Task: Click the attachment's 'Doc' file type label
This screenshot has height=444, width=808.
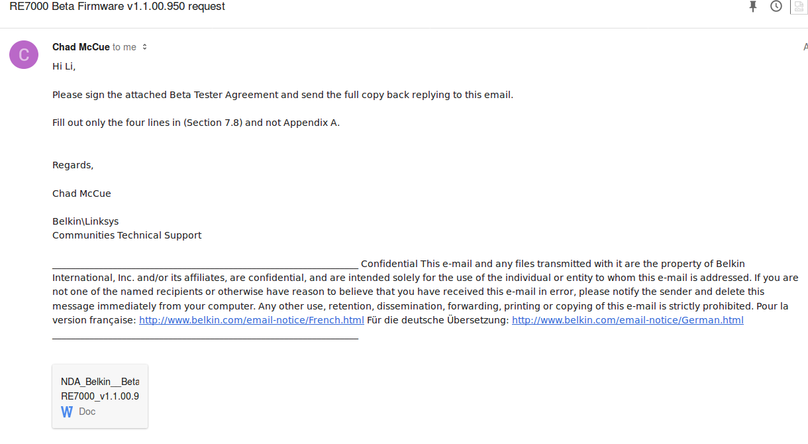Action: click(x=87, y=411)
